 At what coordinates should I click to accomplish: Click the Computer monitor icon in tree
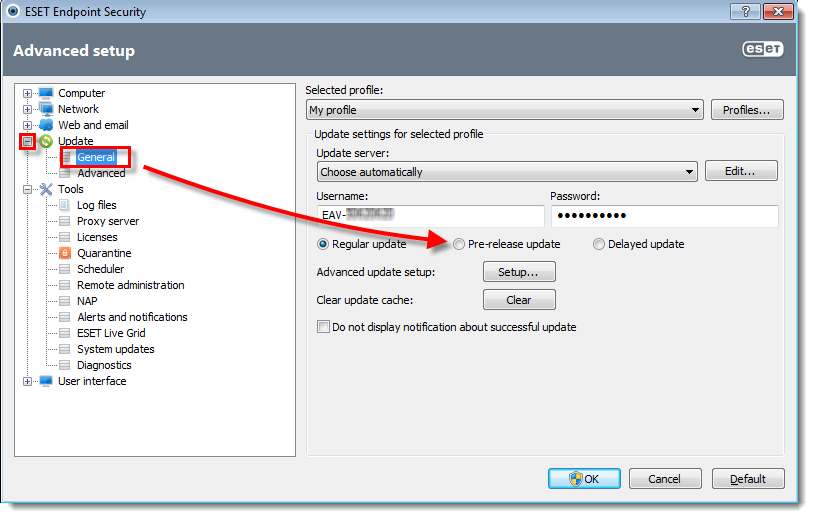pos(46,93)
